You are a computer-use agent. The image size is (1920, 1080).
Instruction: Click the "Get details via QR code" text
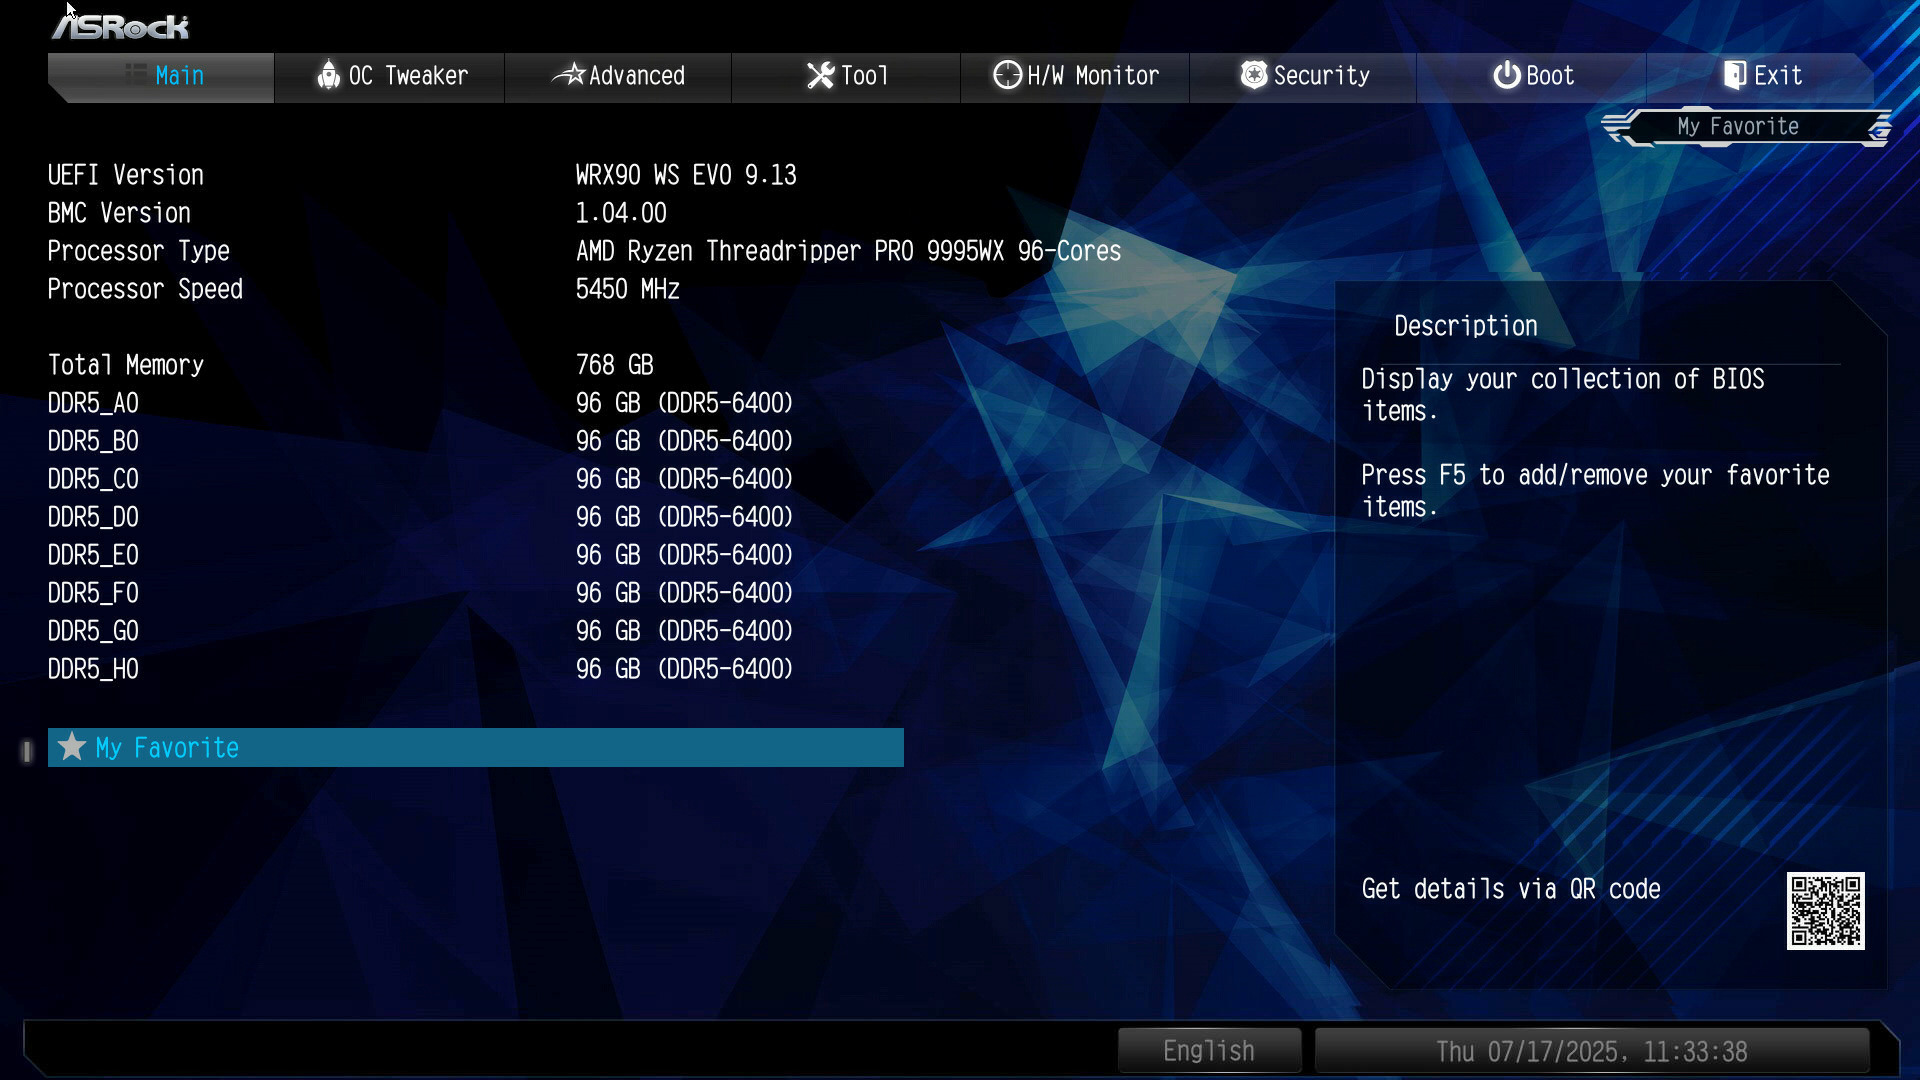[1511, 889]
